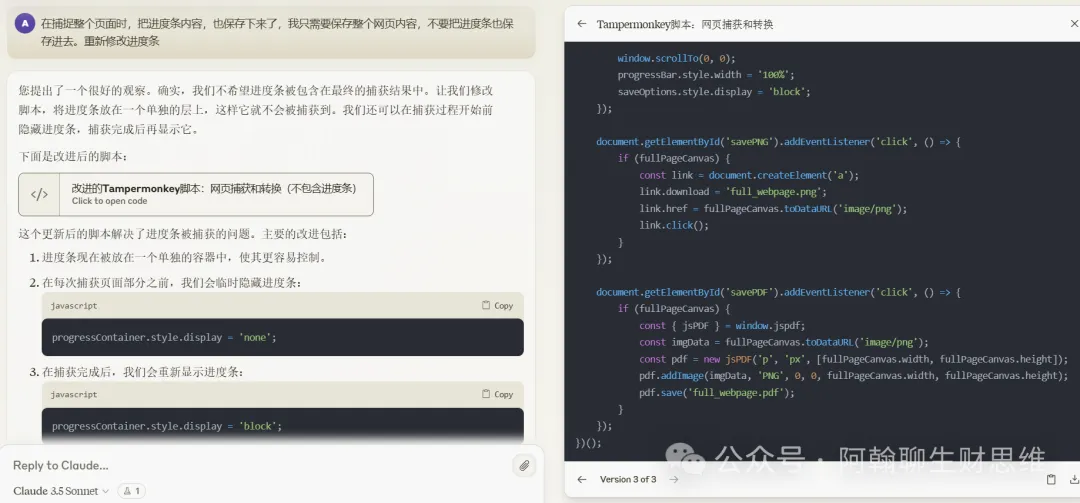This screenshot has width=1080, height=503.
Task: Go to next artifact version arrow
Action: pyautogui.click(x=674, y=480)
